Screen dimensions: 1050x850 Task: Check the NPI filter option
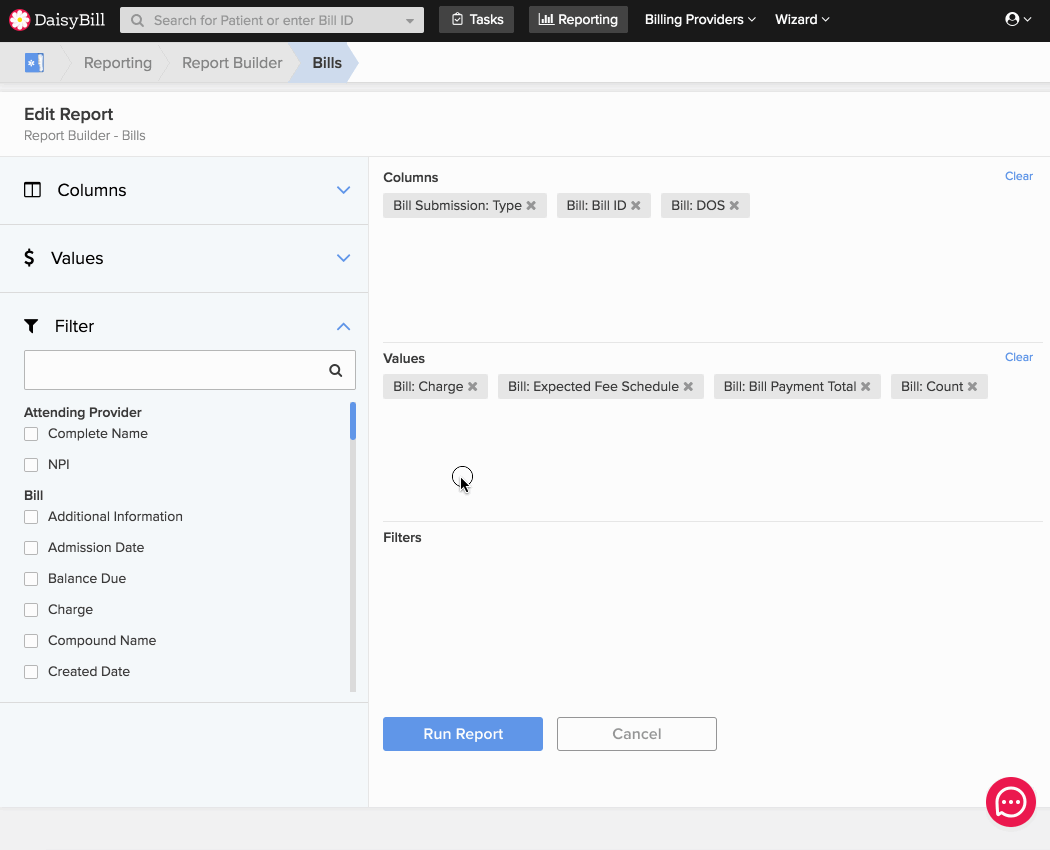[30, 464]
